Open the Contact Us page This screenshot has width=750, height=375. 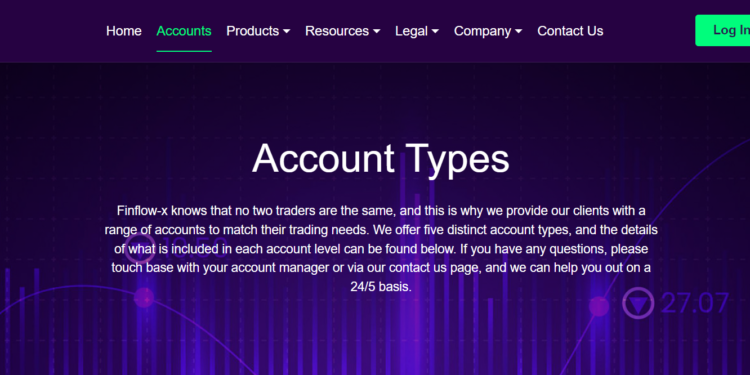click(x=570, y=31)
